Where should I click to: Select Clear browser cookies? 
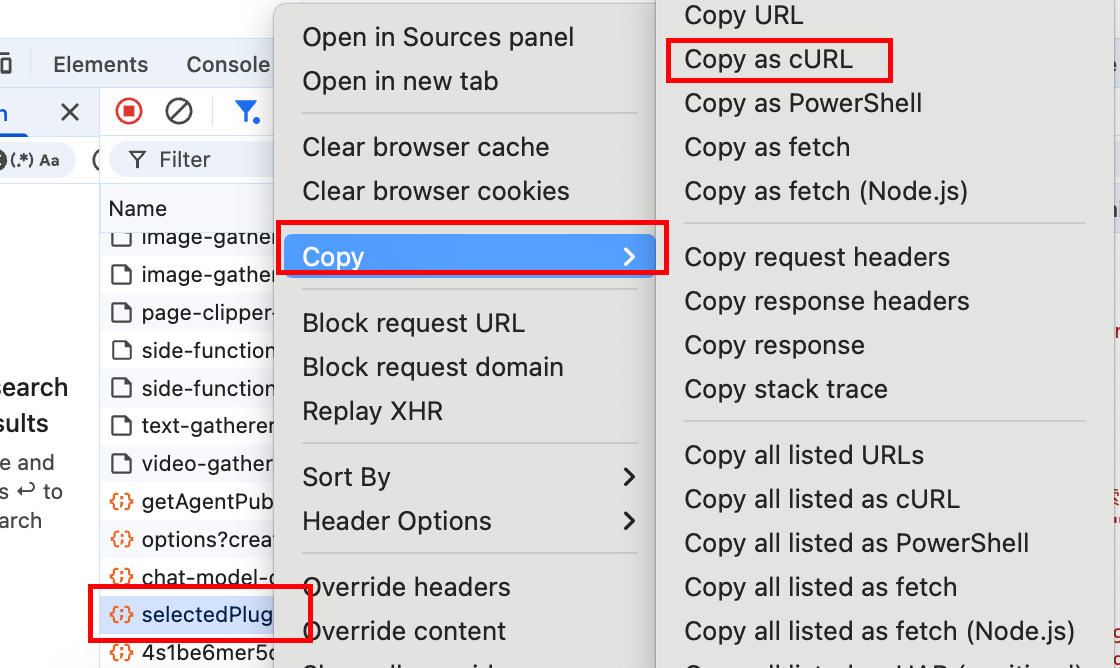tap(436, 191)
